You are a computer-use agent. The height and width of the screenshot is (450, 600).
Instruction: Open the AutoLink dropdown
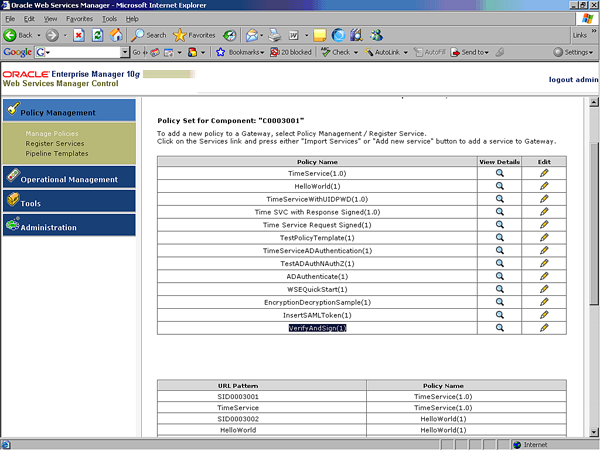coord(406,52)
